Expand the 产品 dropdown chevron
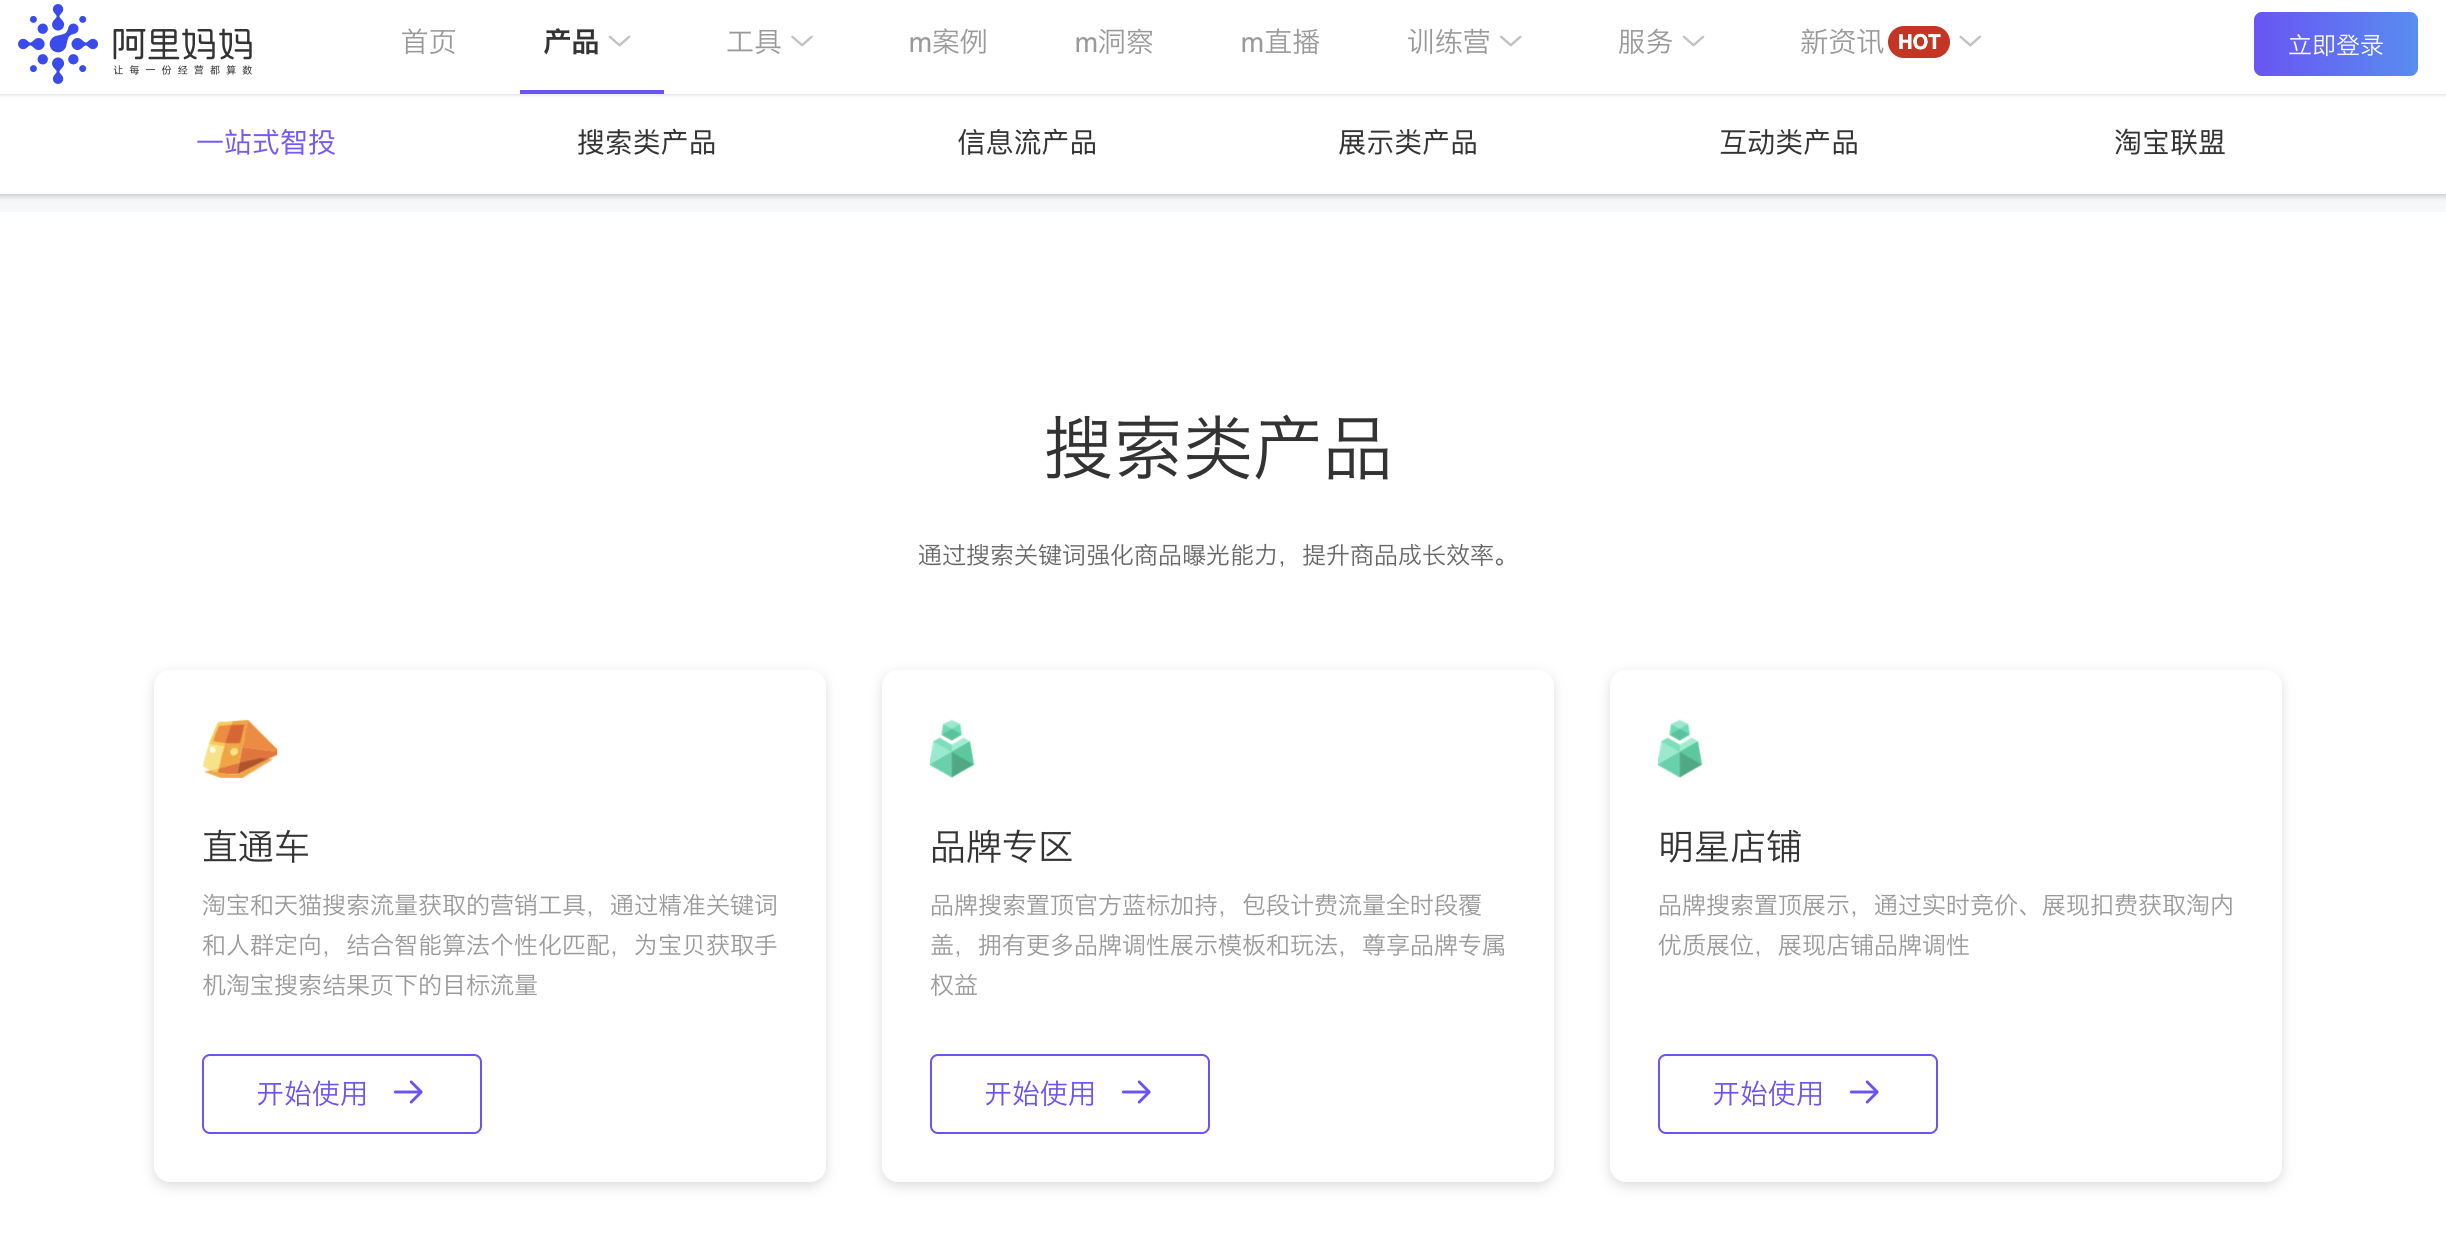2446x1250 pixels. point(620,41)
